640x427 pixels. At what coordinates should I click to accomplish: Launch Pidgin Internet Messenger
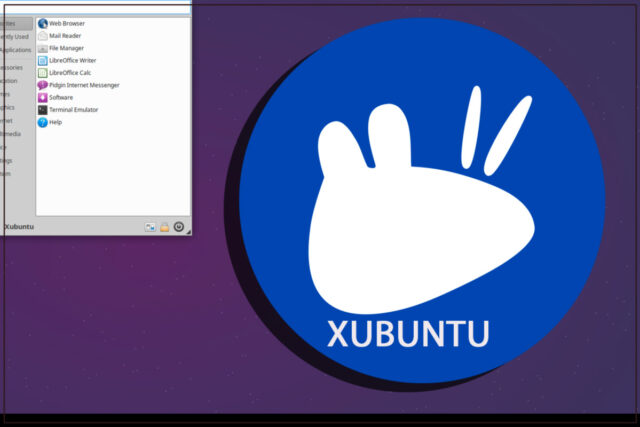(113, 85)
